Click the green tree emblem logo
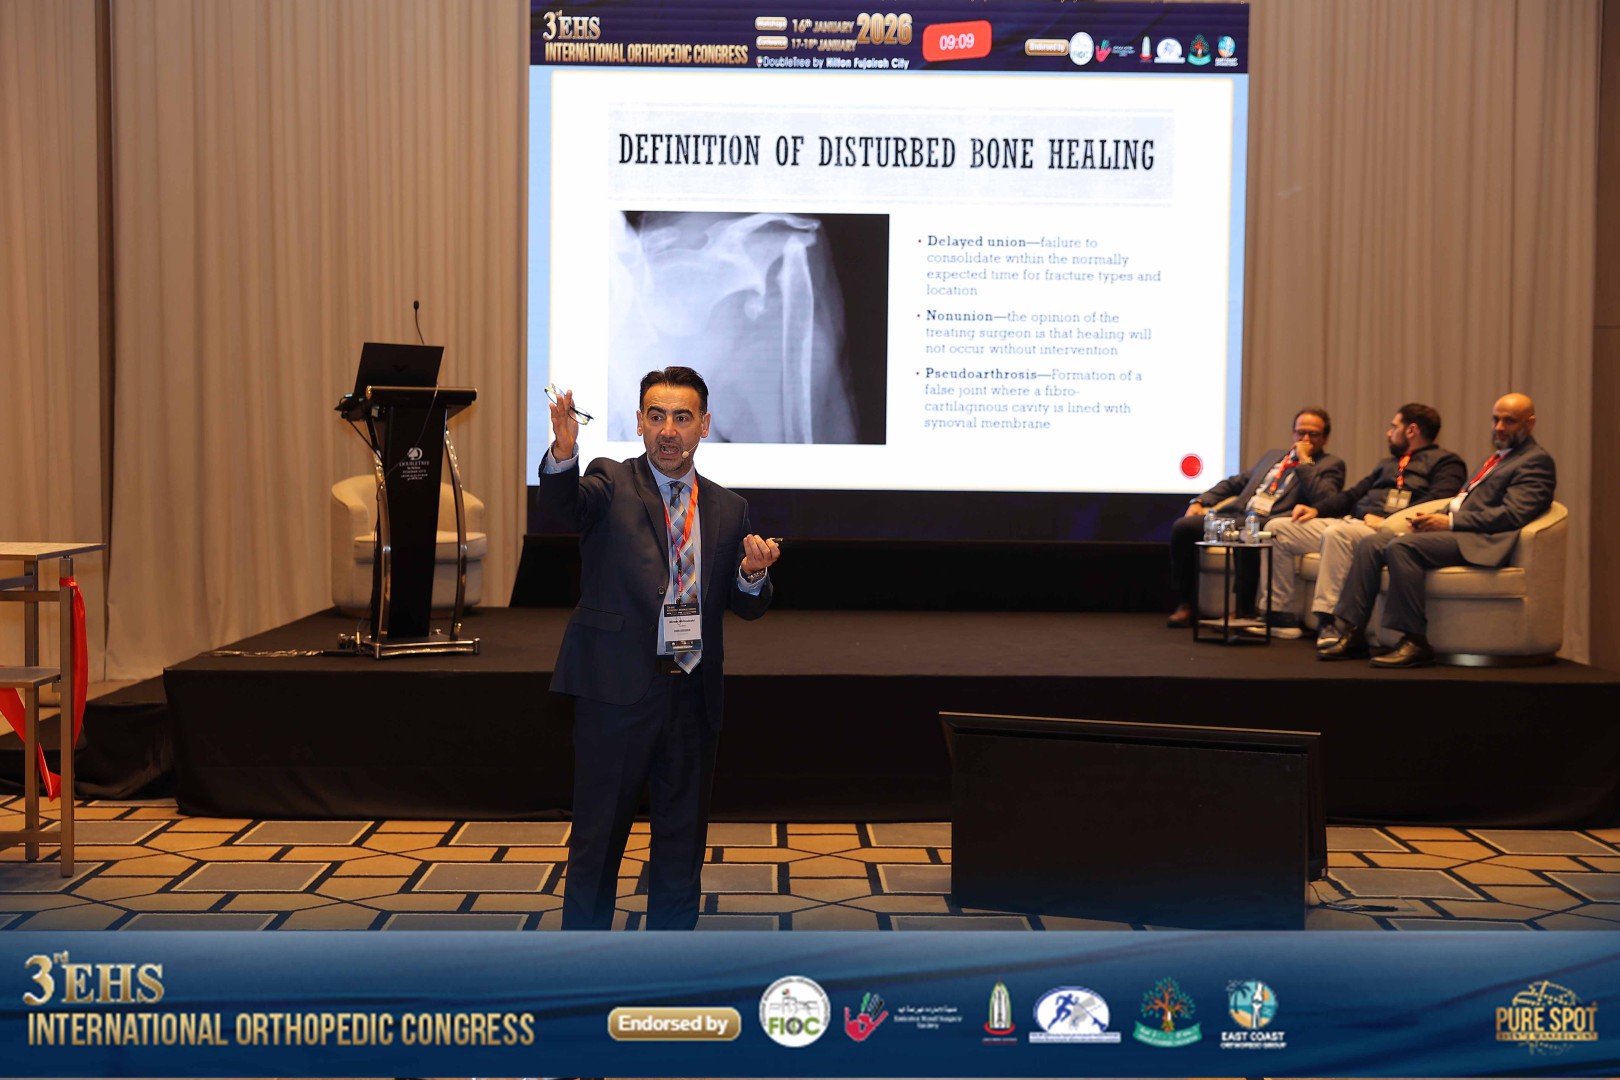1620x1080 pixels. 1166,1012
